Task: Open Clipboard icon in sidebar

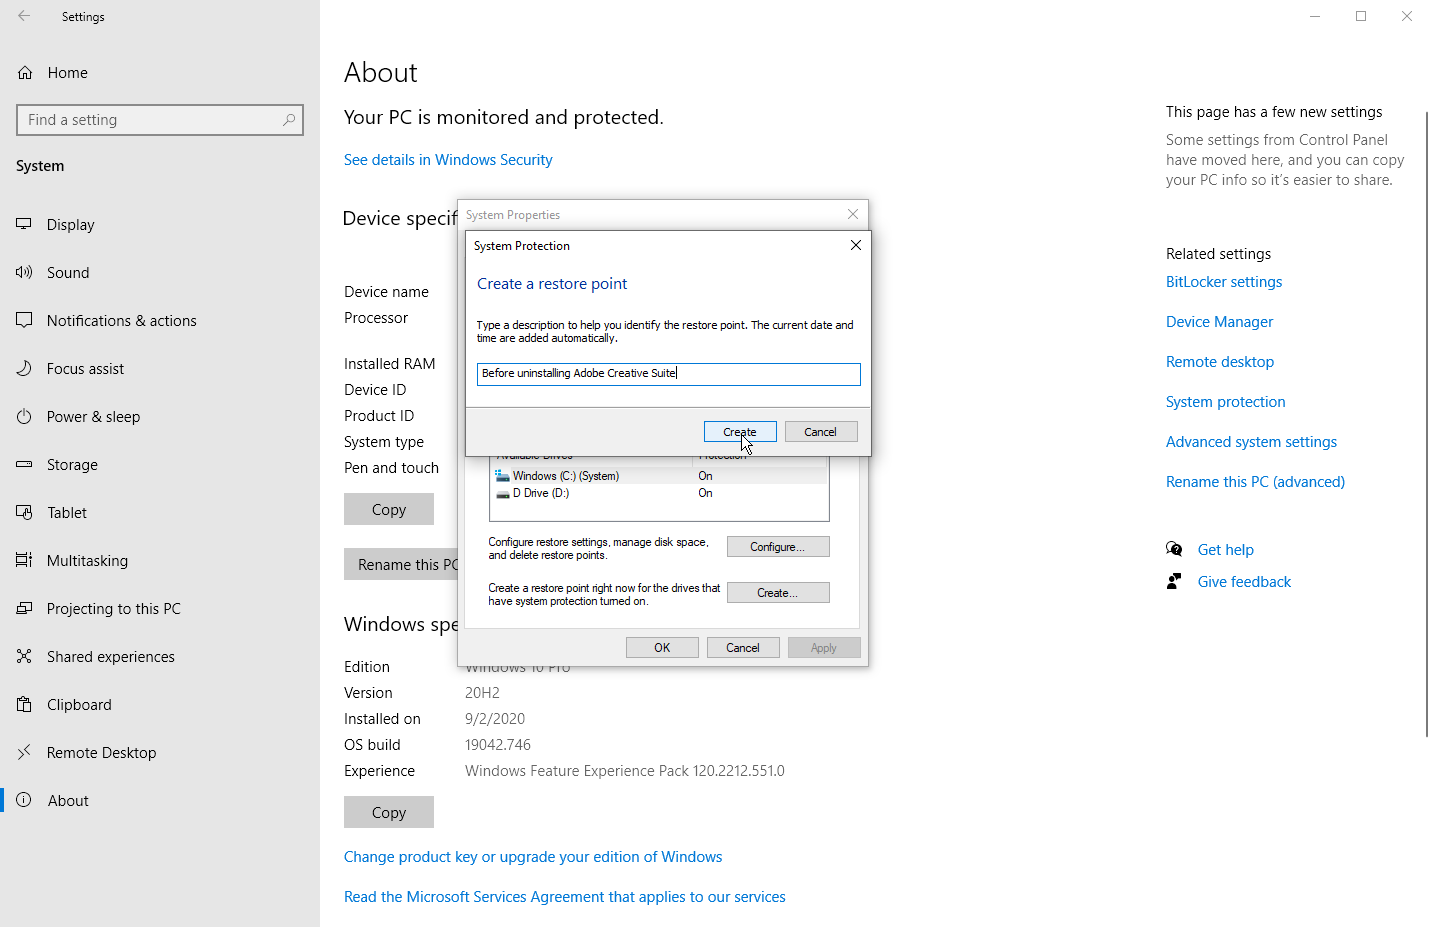Action: click(x=24, y=705)
